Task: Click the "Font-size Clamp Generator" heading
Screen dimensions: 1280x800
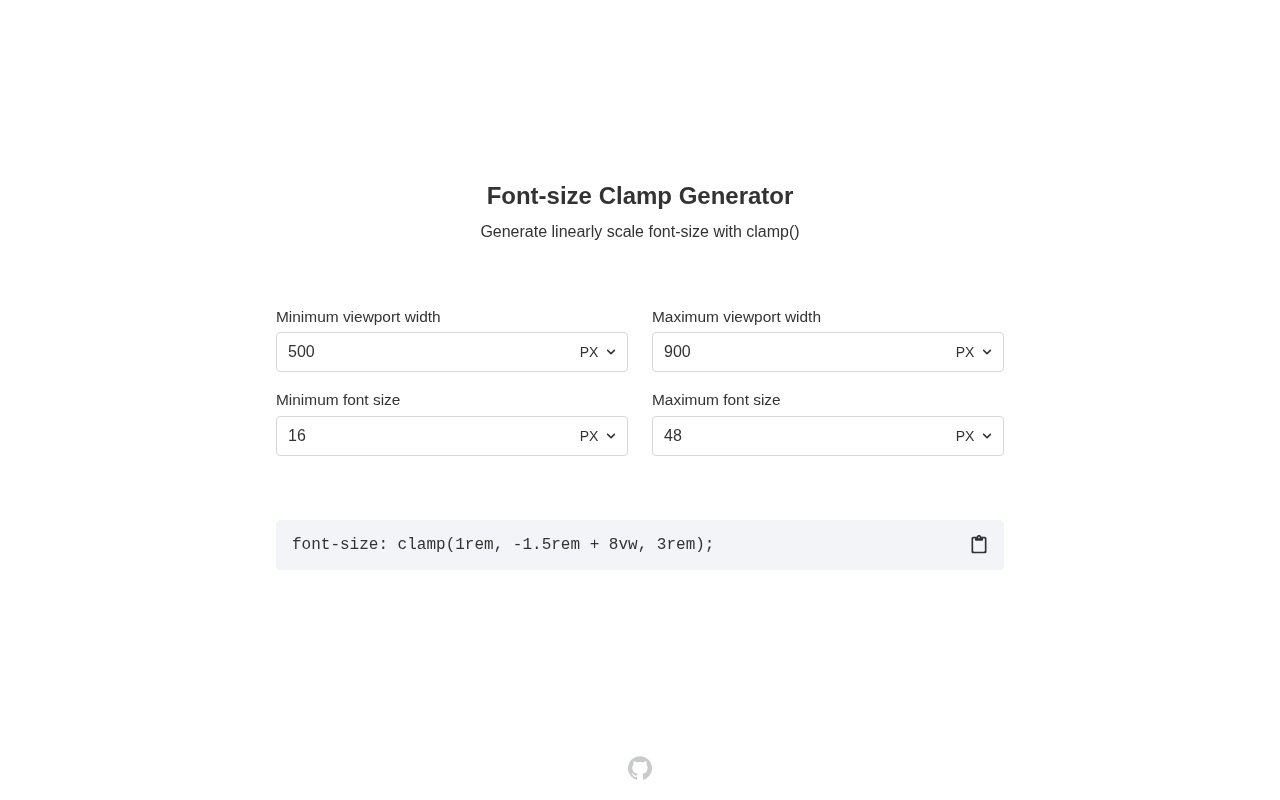Action: coord(640,196)
